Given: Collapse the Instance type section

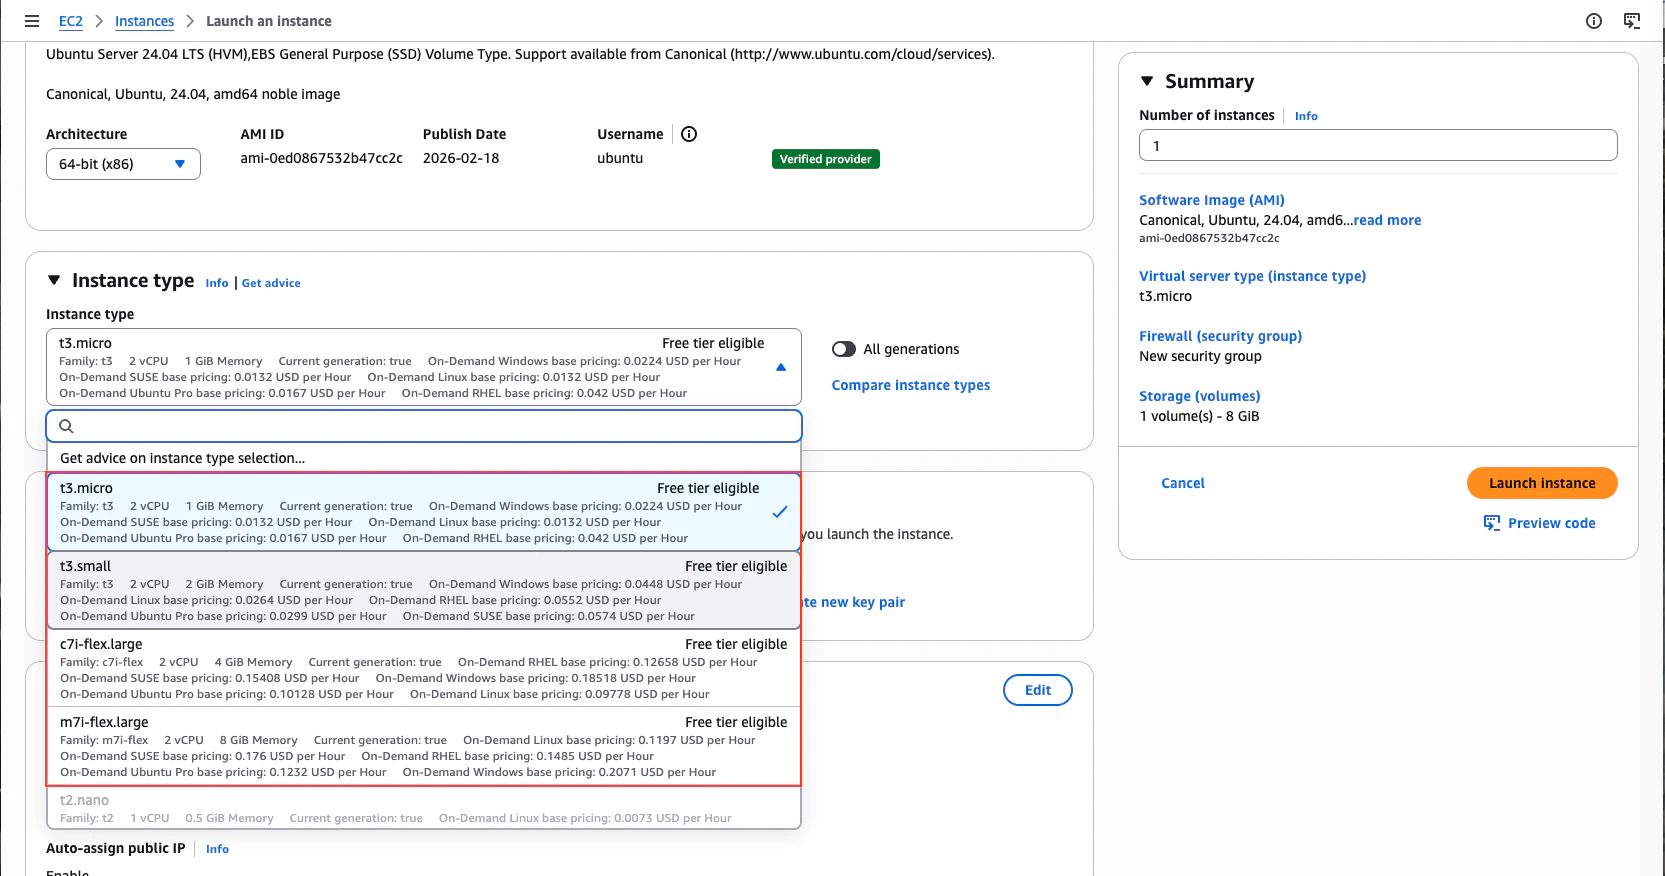Looking at the screenshot, I should point(54,281).
